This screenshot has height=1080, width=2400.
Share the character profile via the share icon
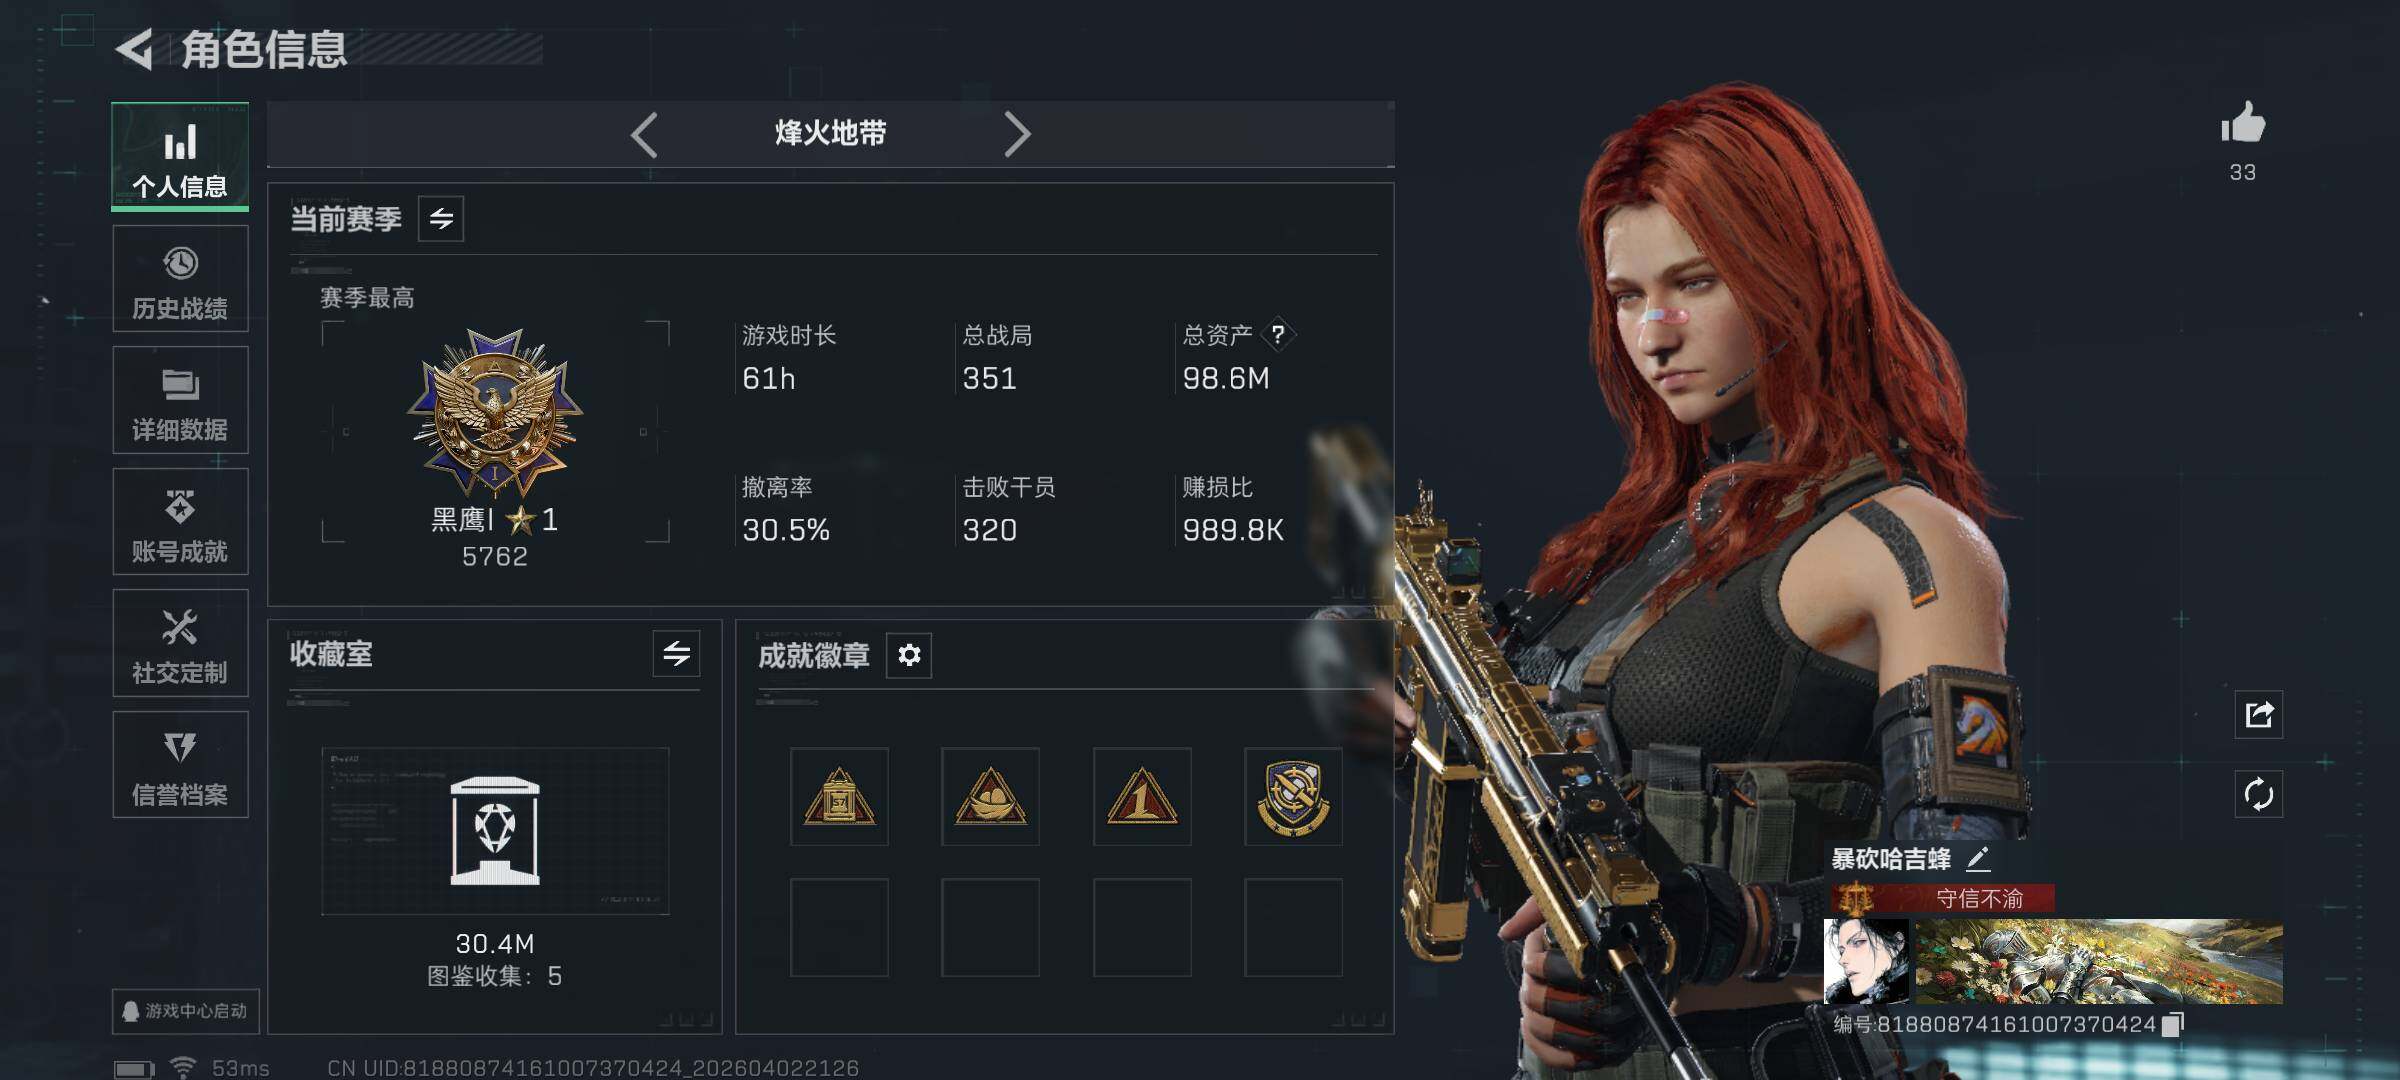(2259, 715)
